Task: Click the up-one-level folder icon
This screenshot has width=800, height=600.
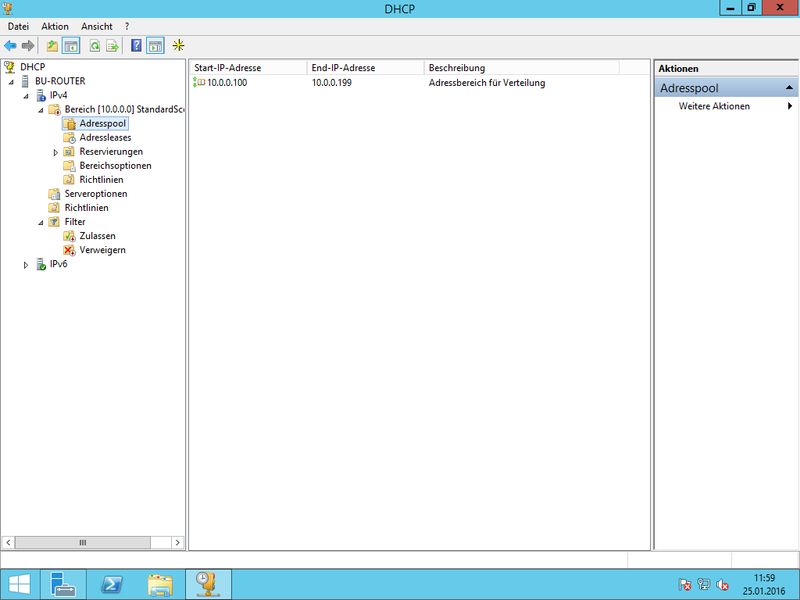Action: coord(53,46)
